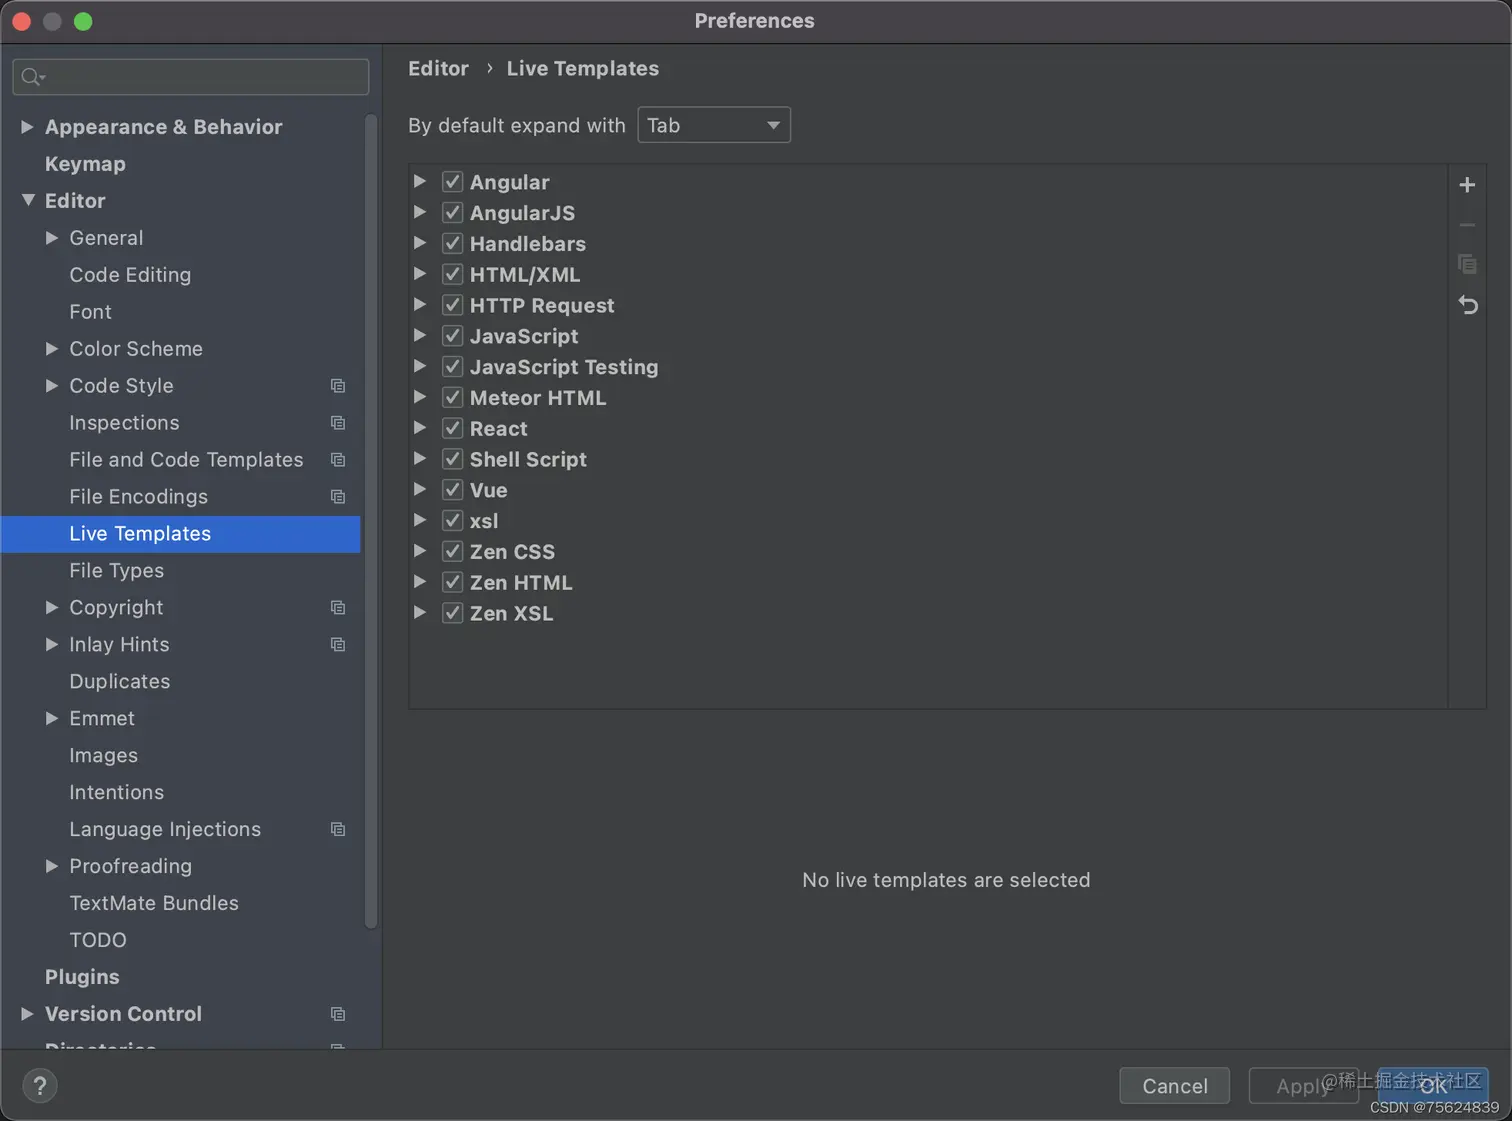Expand the JavaScript Testing template group

point(420,367)
